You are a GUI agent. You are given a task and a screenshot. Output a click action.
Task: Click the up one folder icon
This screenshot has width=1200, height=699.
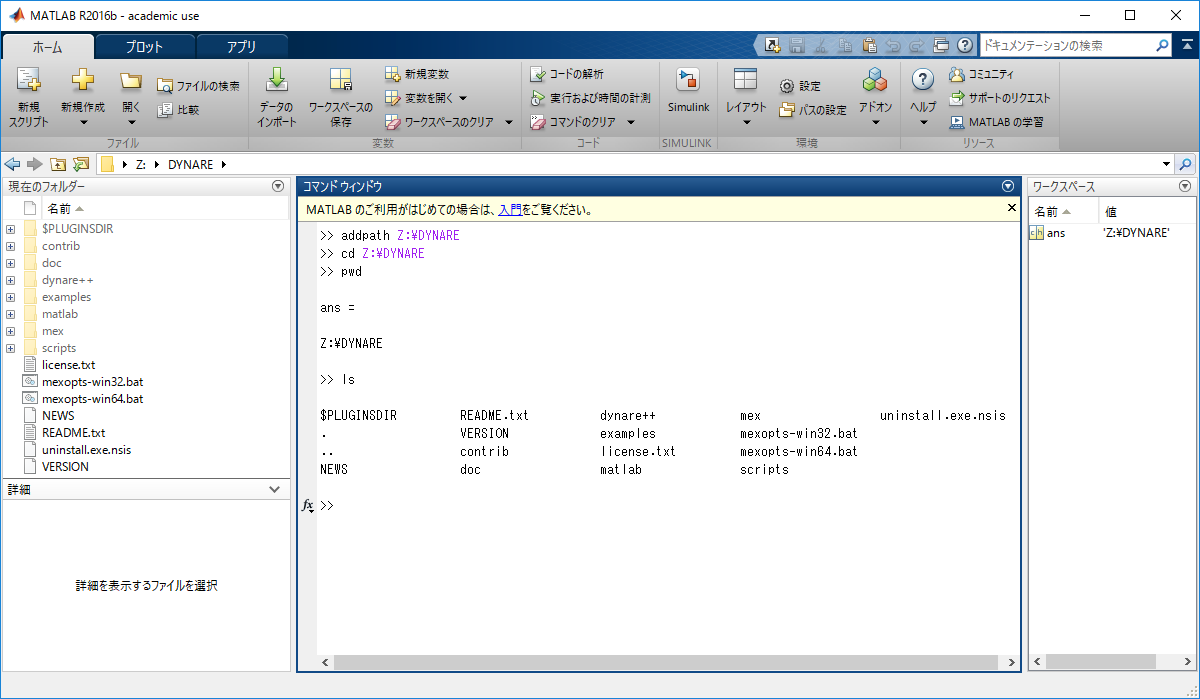[58, 164]
